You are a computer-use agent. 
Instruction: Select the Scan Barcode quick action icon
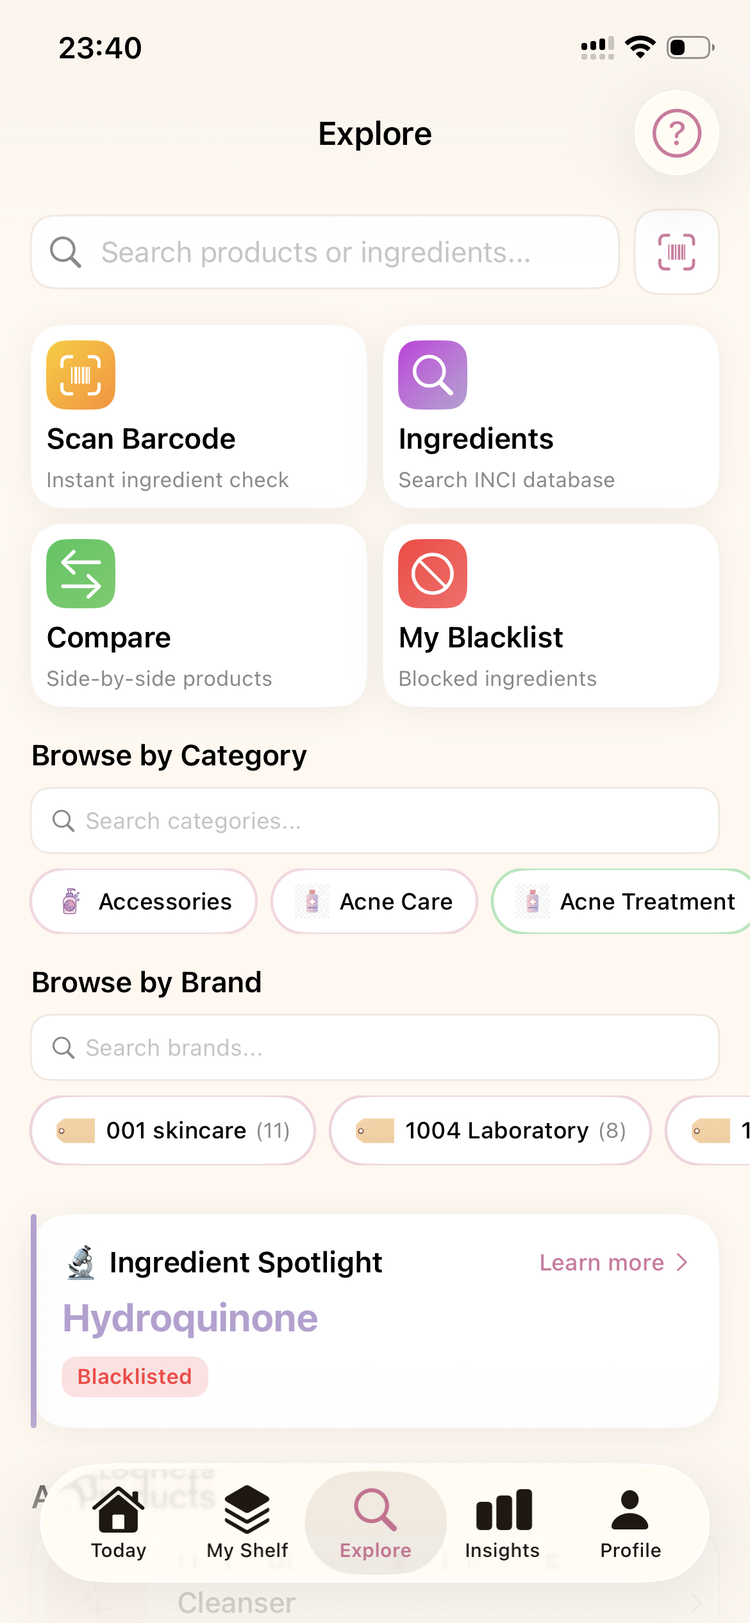pos(80,375)
